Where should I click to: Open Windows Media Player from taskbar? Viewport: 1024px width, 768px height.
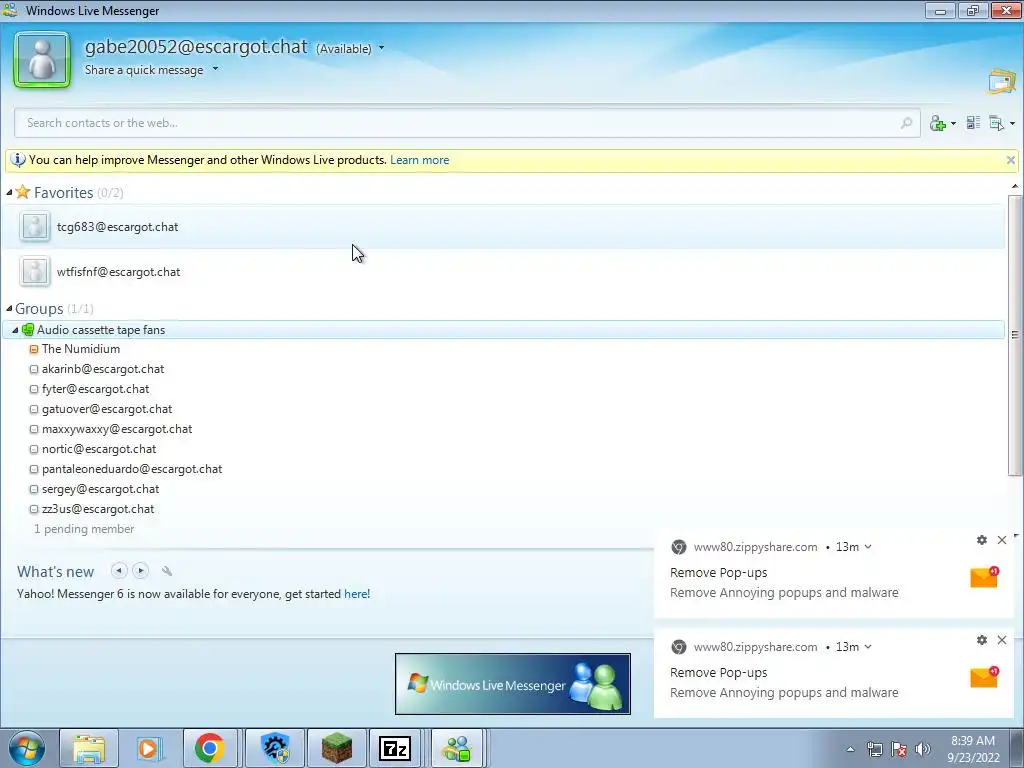(x=150, y=748)
